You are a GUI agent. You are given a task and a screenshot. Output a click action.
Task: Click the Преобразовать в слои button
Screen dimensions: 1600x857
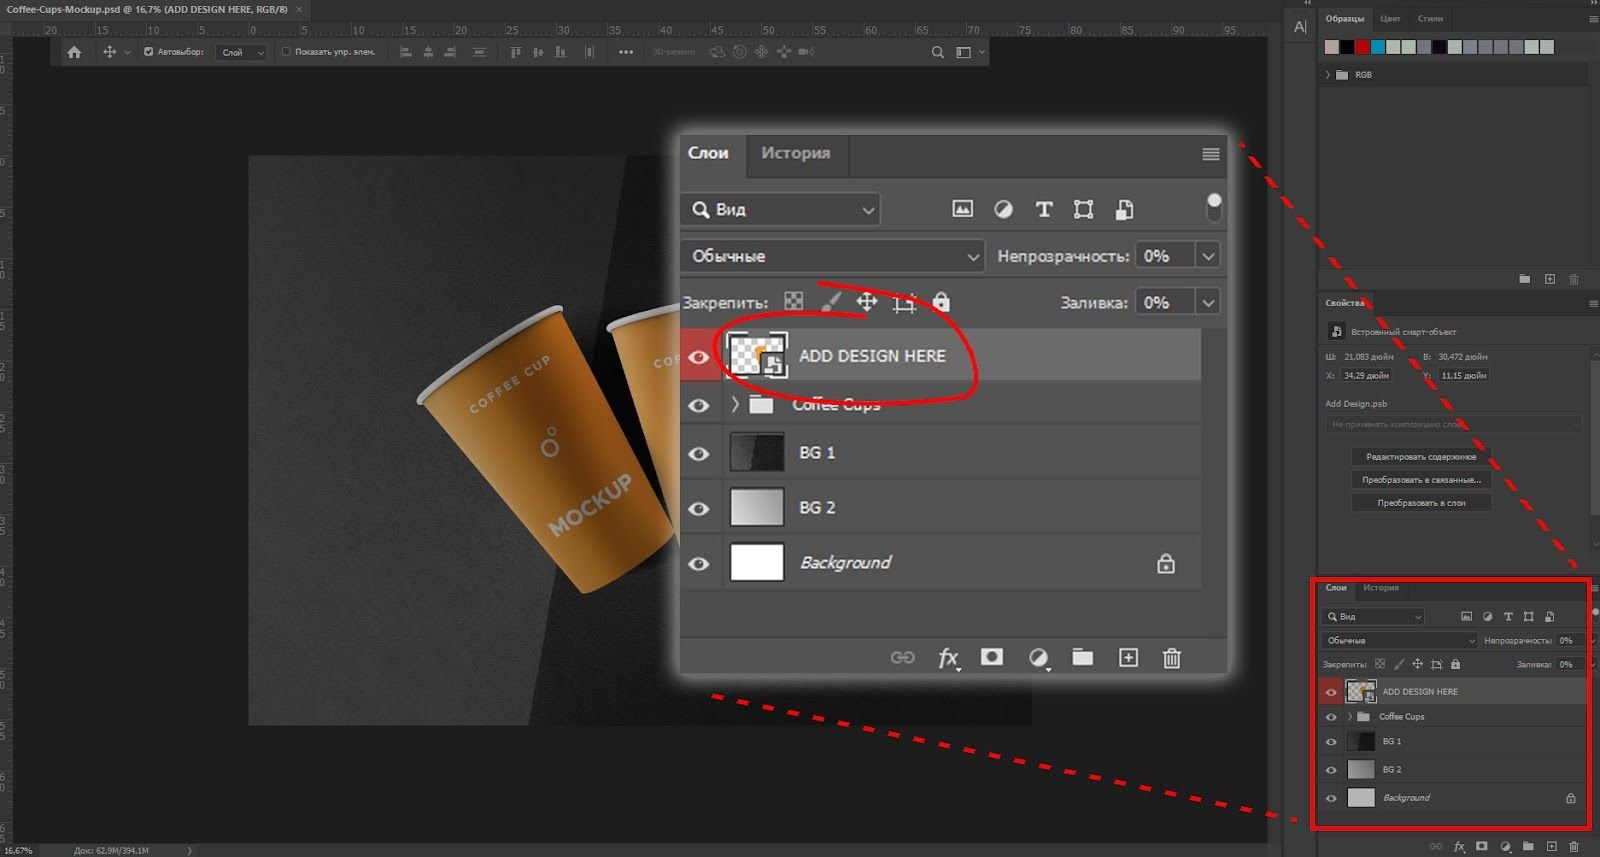(1421, 503)
